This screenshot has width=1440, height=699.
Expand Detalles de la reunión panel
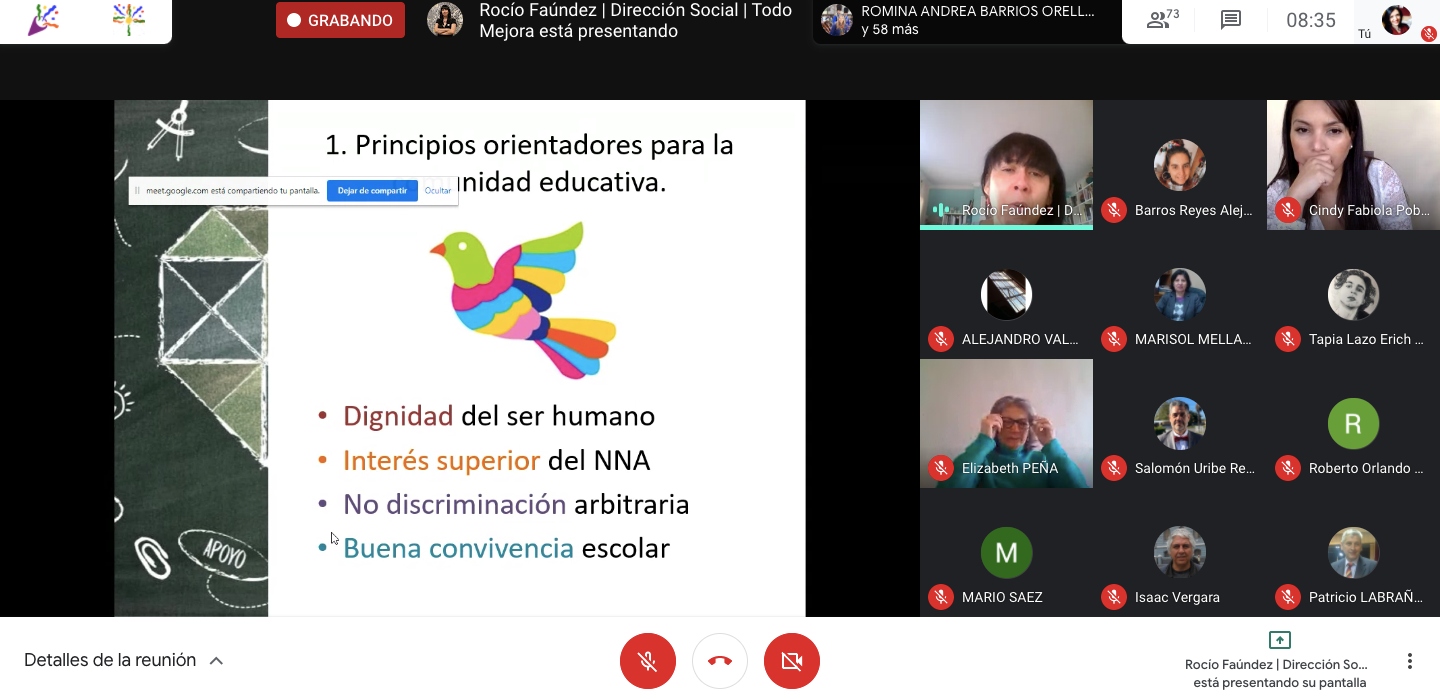tap(110, 660)
